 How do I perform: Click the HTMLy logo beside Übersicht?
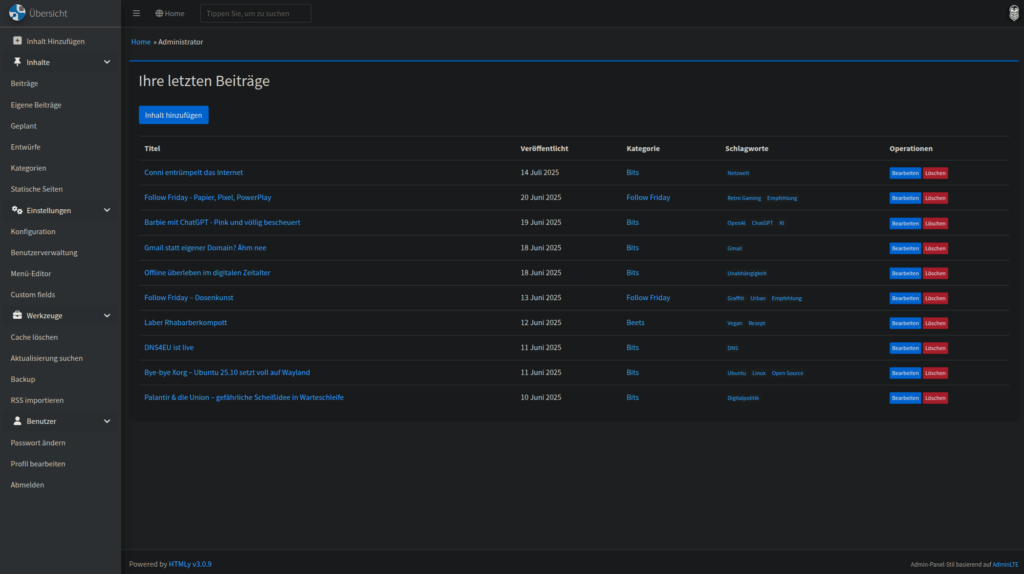[x=17, y=13]
